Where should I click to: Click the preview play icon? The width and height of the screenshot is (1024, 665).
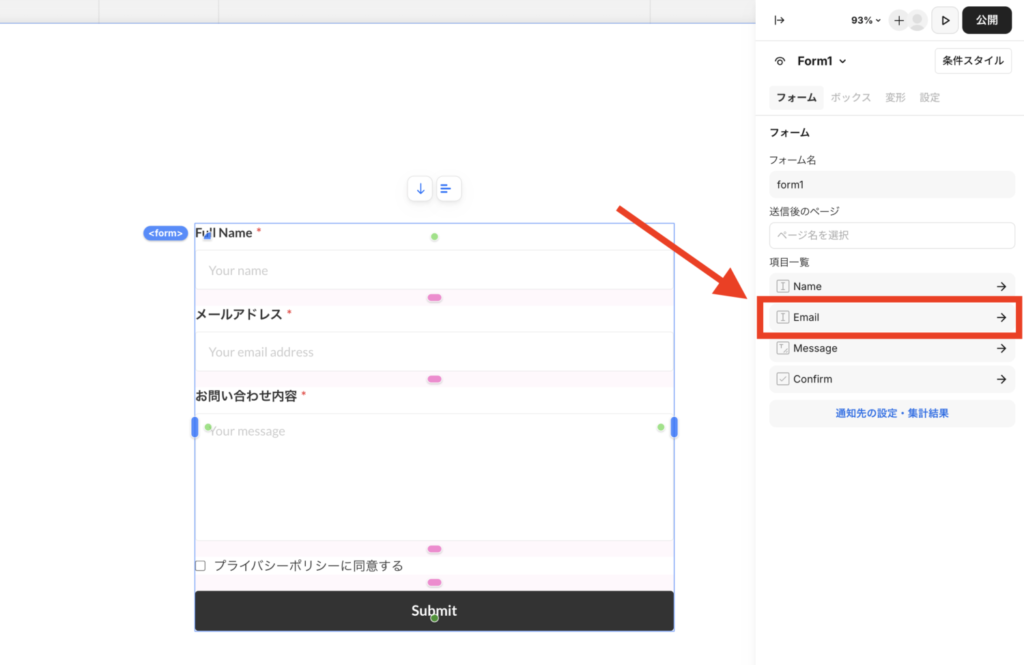click(x=944, y=20)
